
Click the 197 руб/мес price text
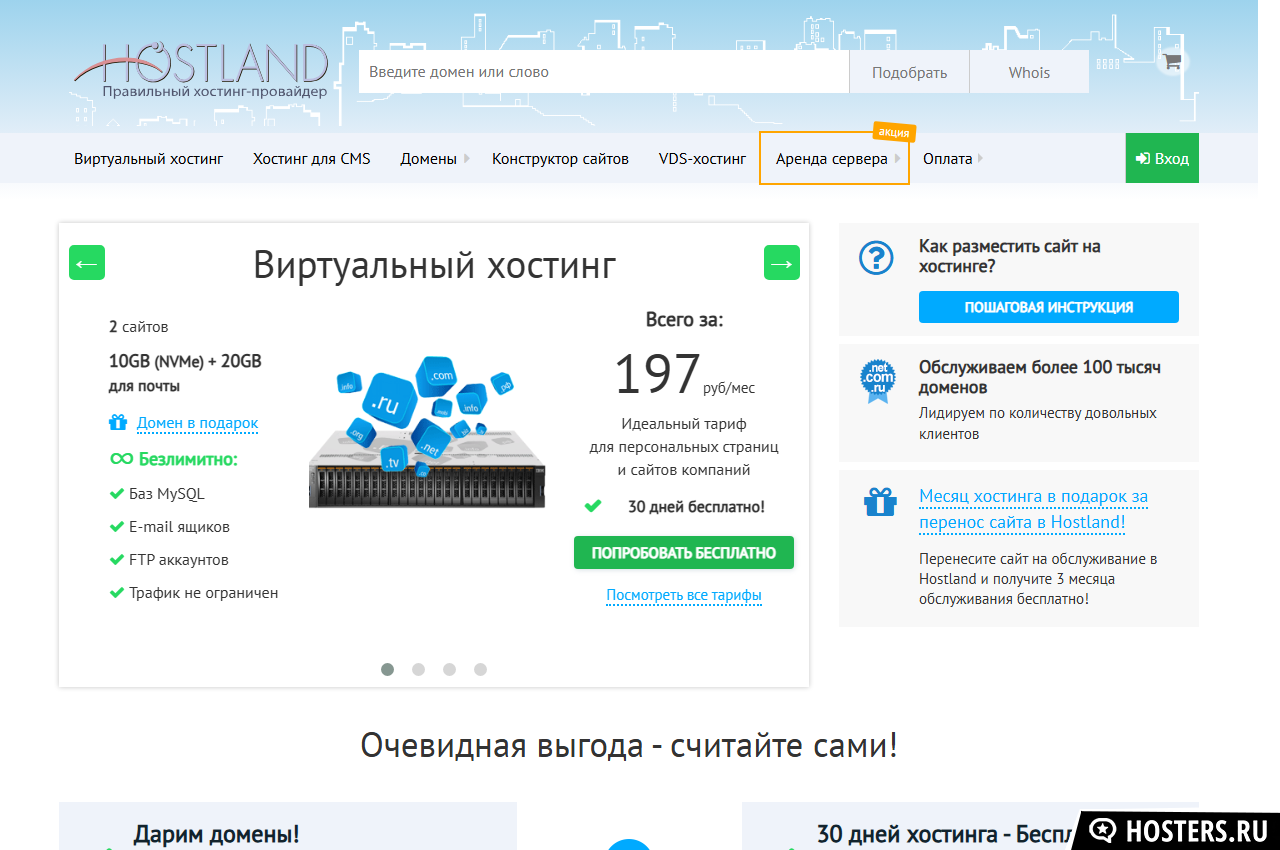(x=684, y=375)
